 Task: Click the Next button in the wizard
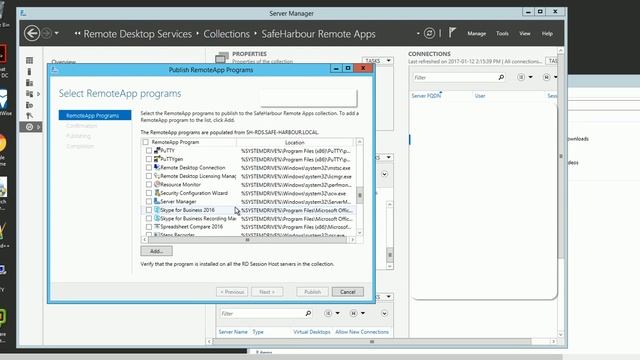(267, 292)
